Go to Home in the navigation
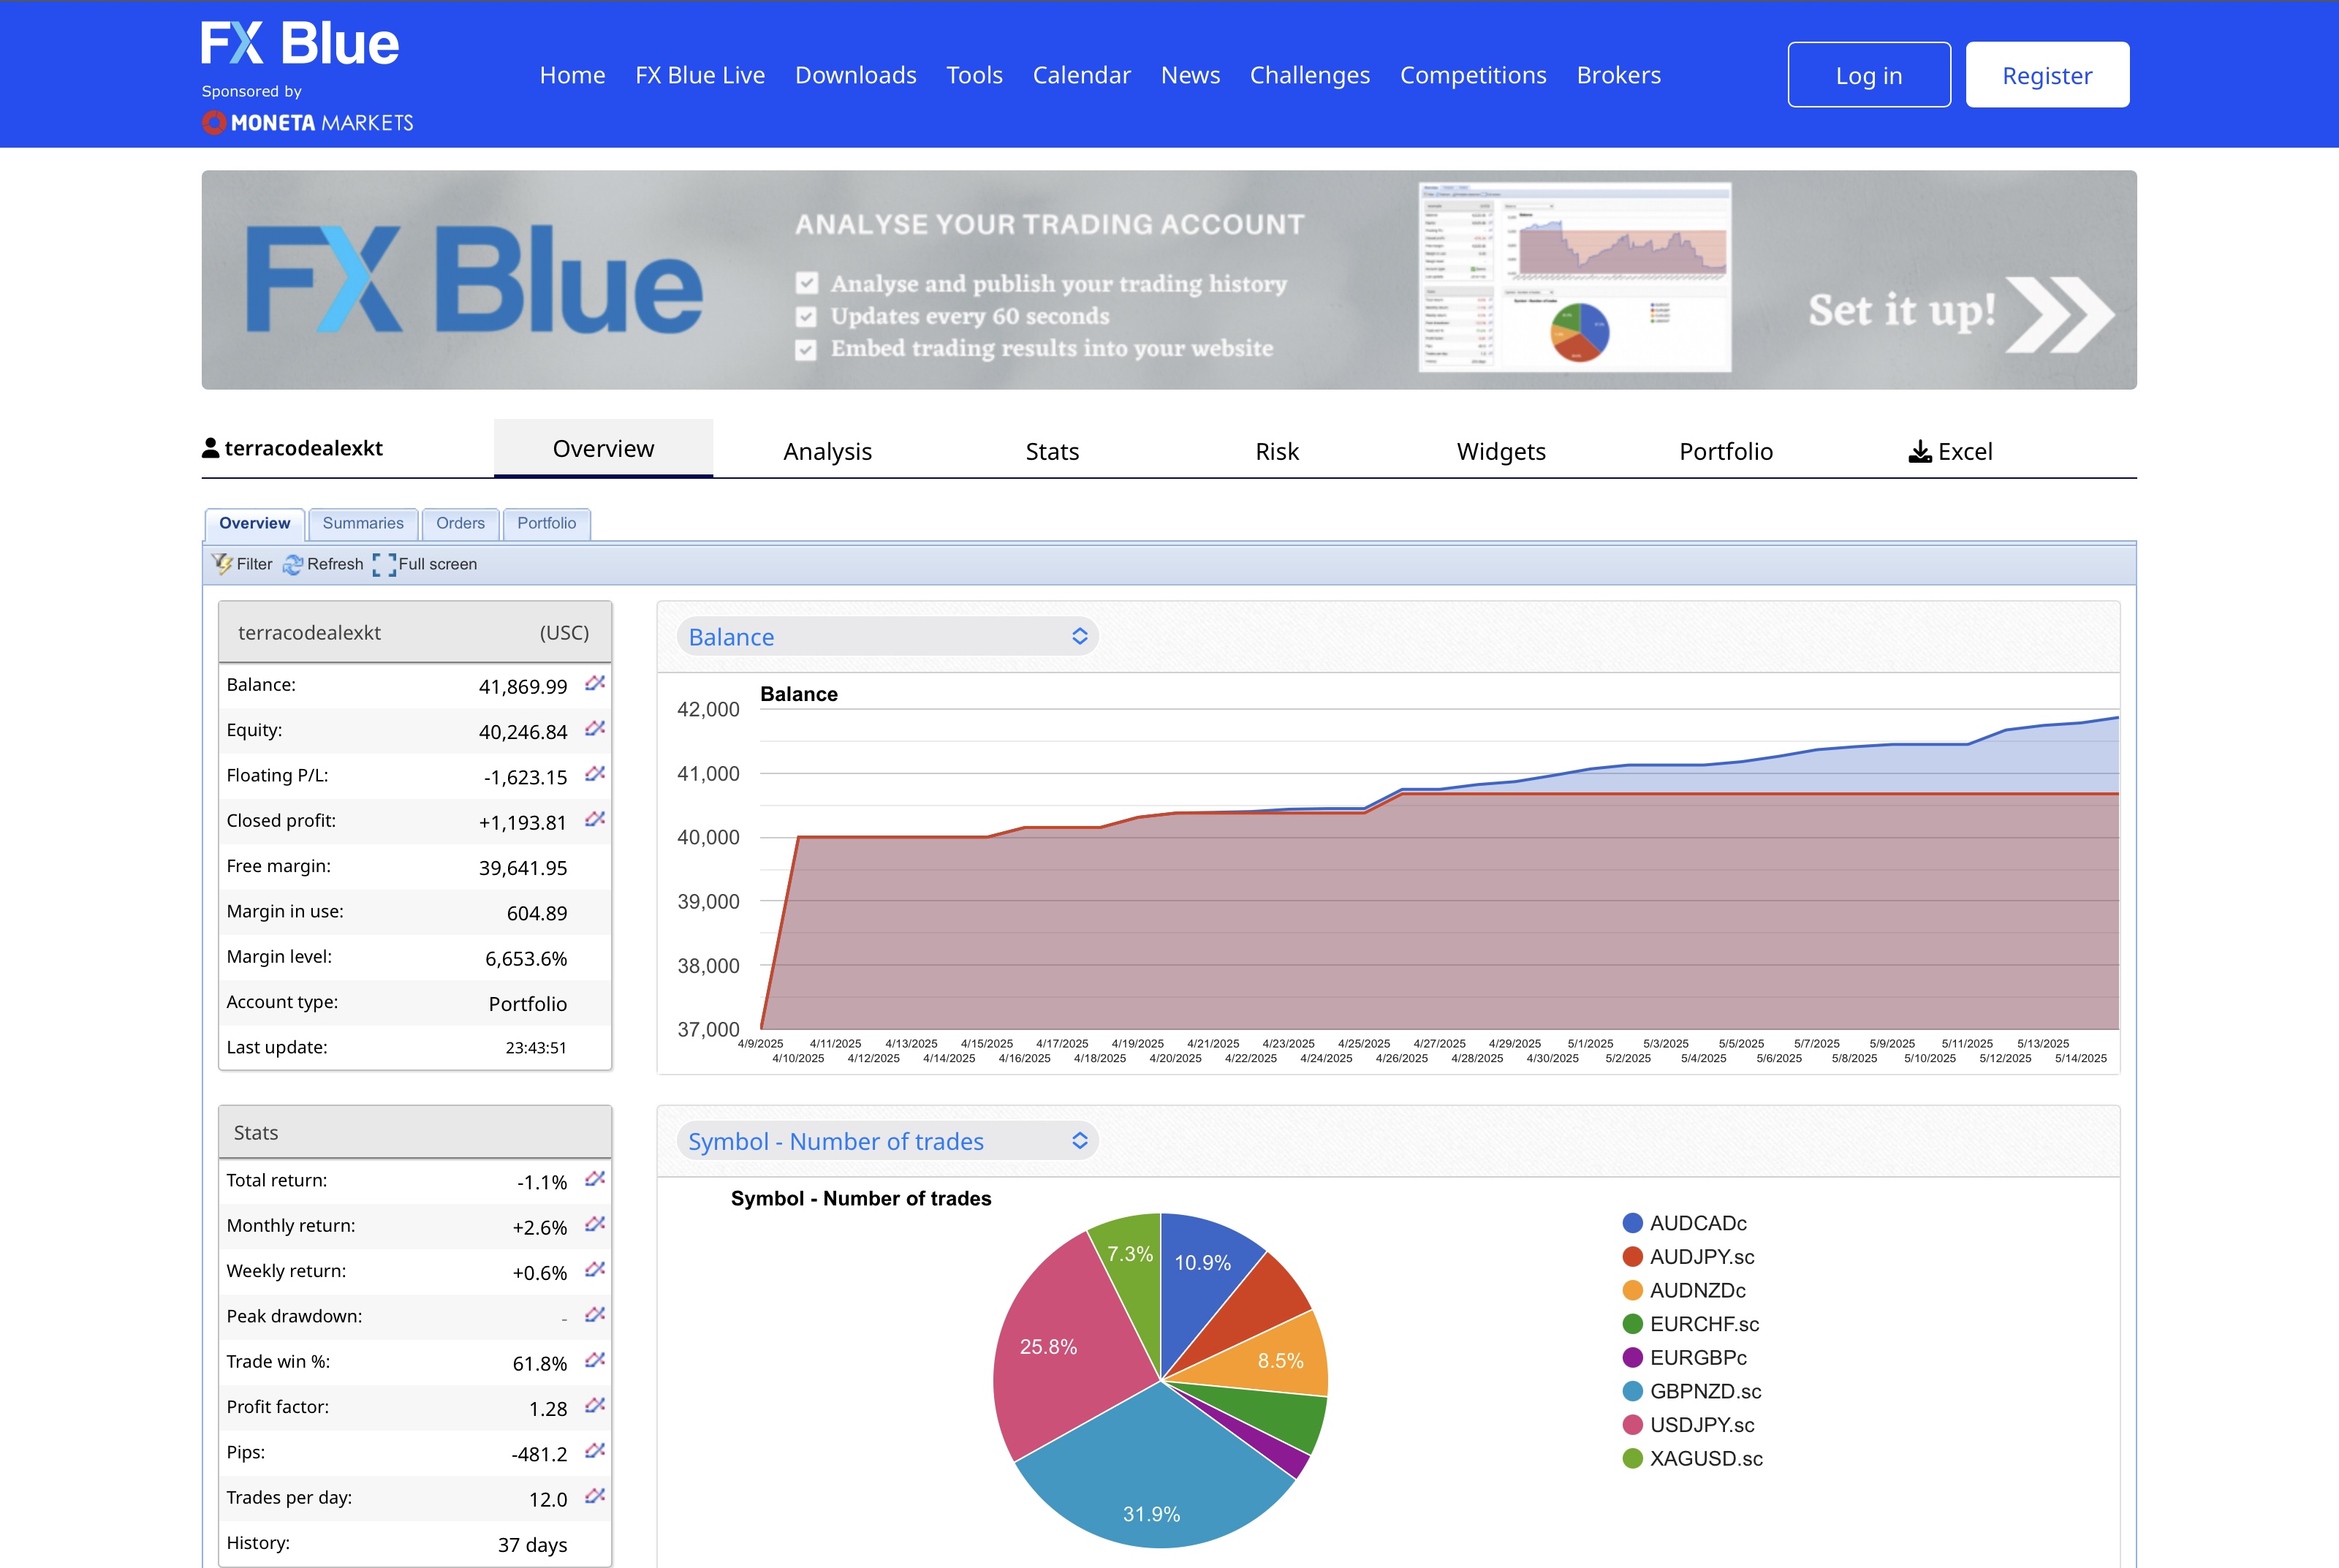 [572, 75]
